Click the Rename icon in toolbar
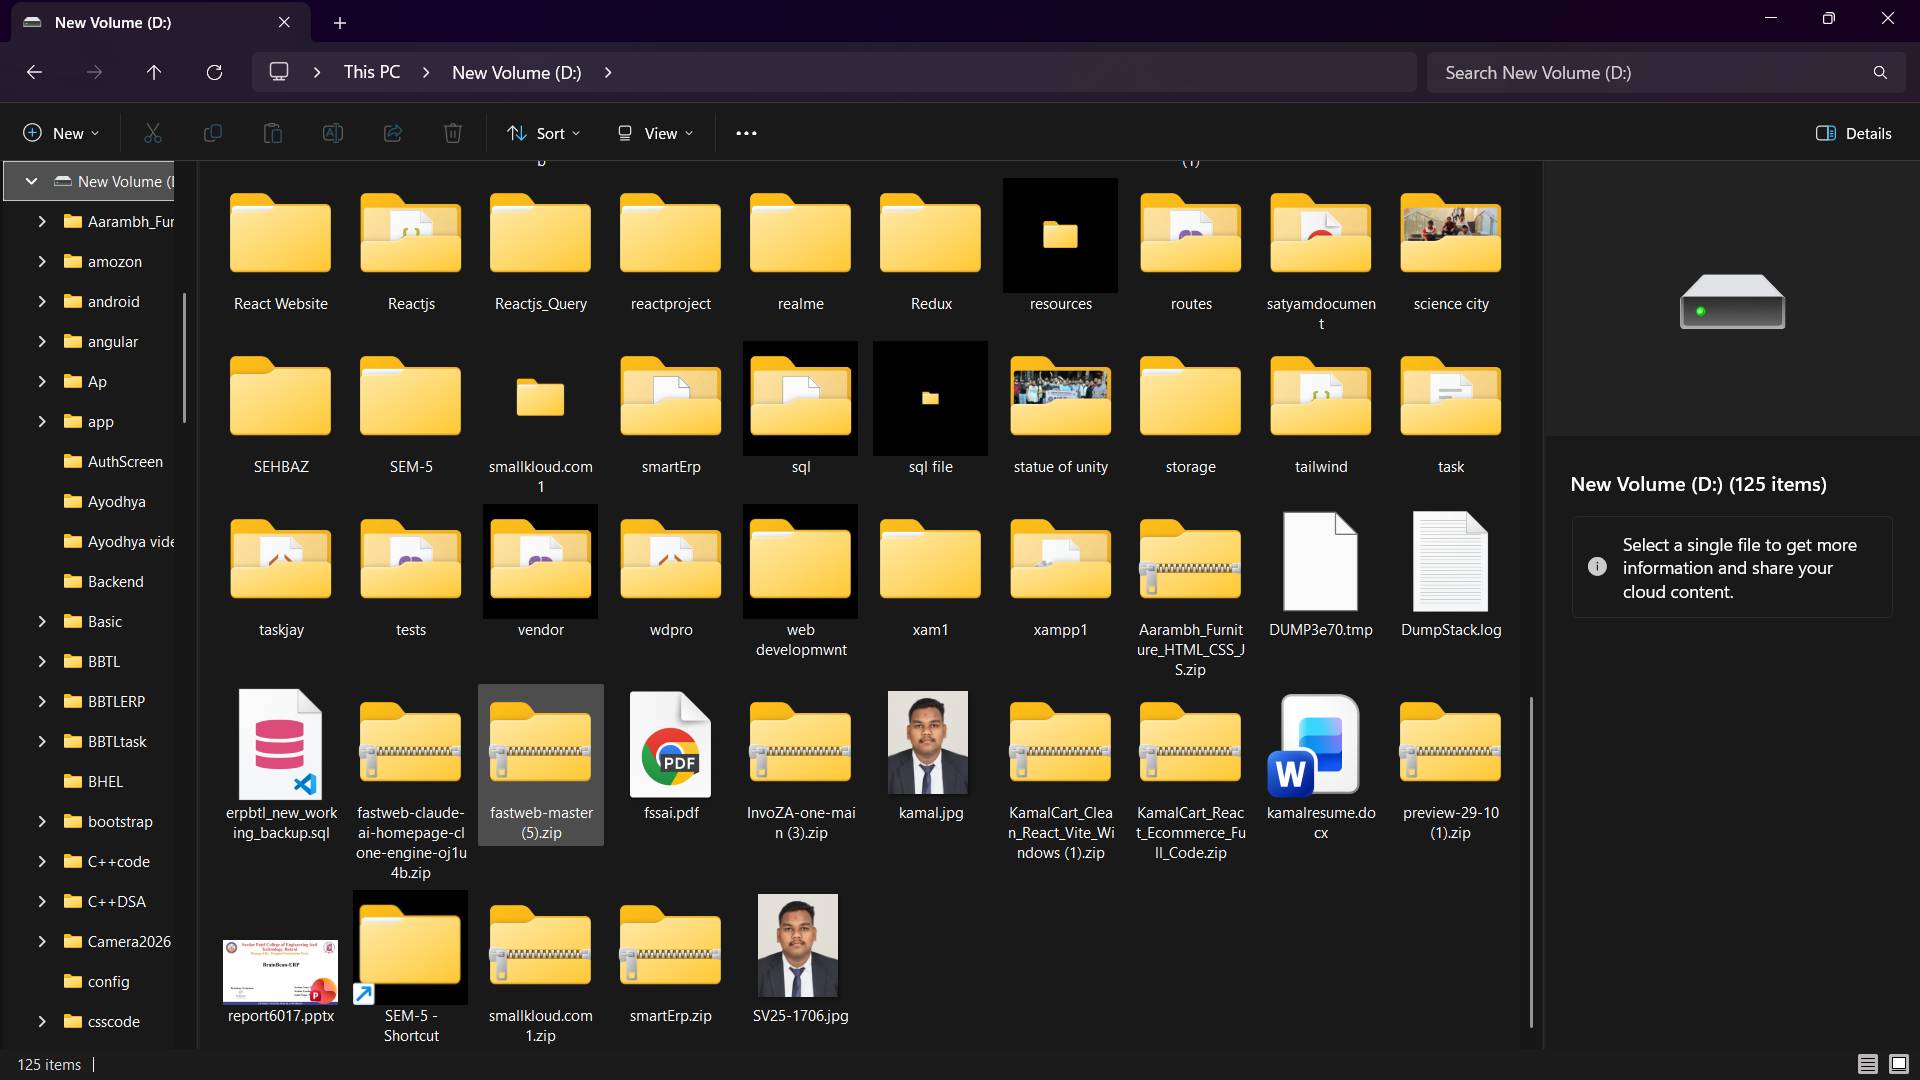1920x1080 pixels. pos(333,133)
